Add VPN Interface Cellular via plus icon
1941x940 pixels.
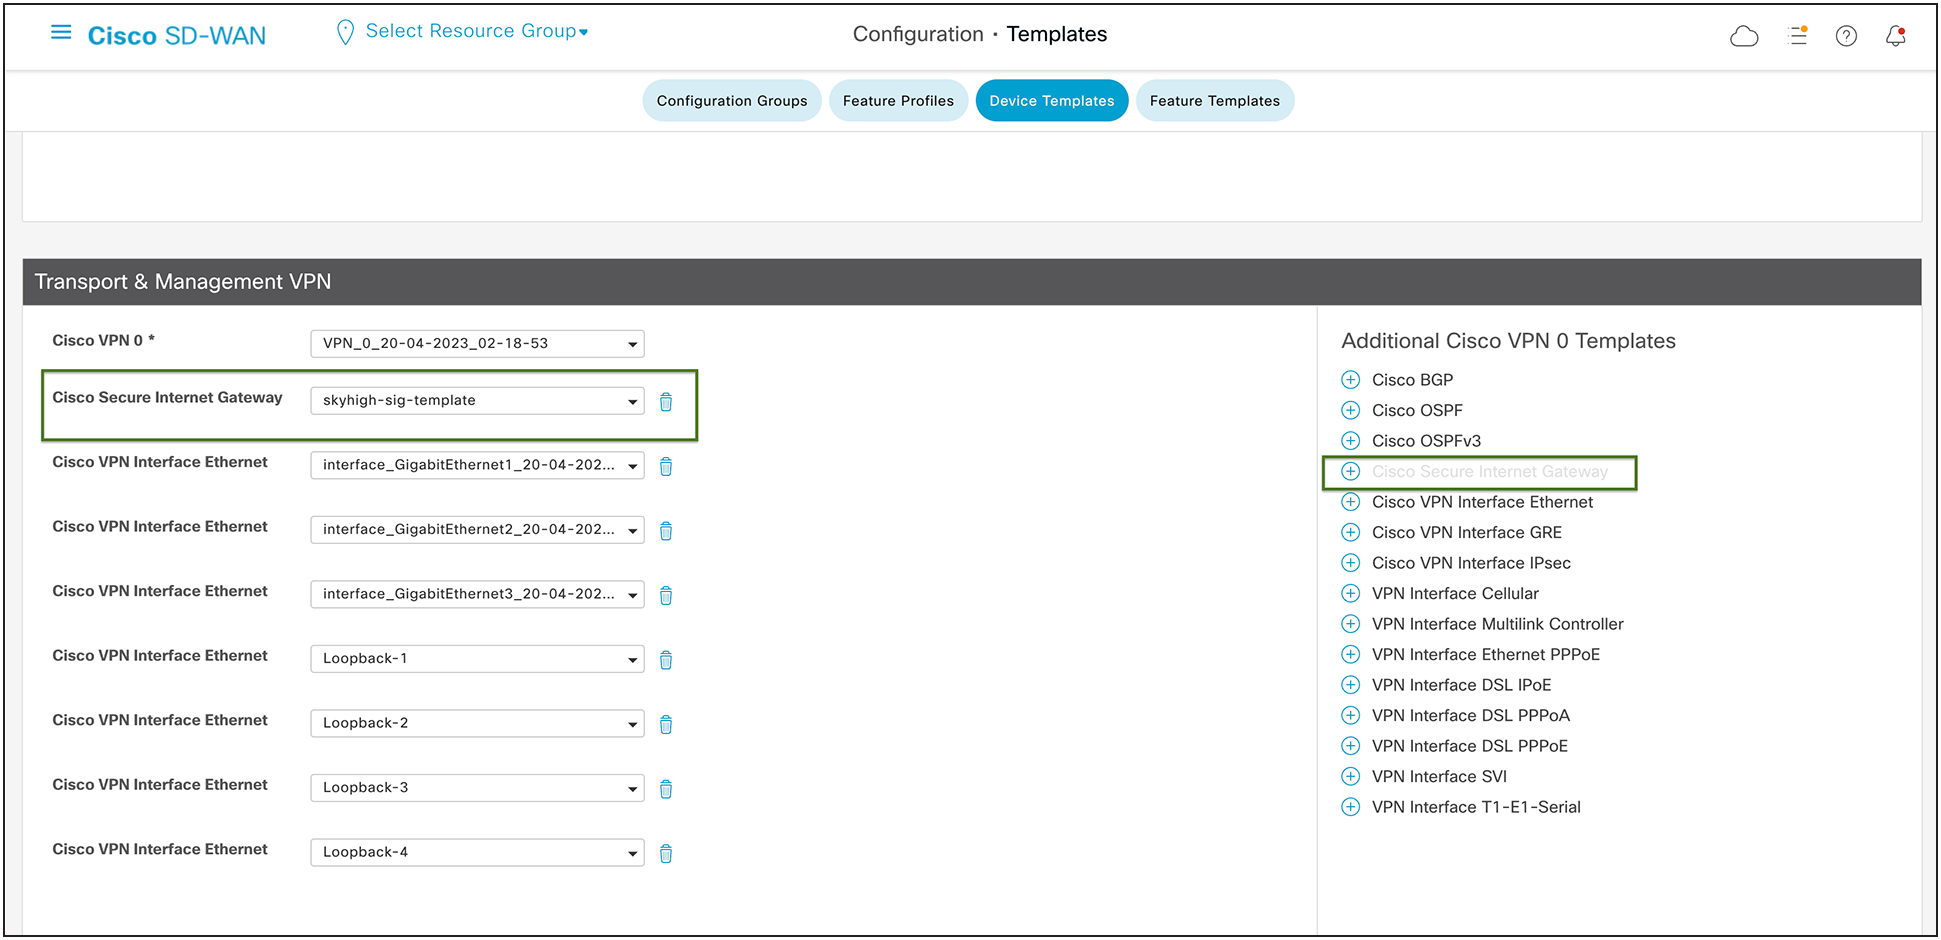point(1350,593)
